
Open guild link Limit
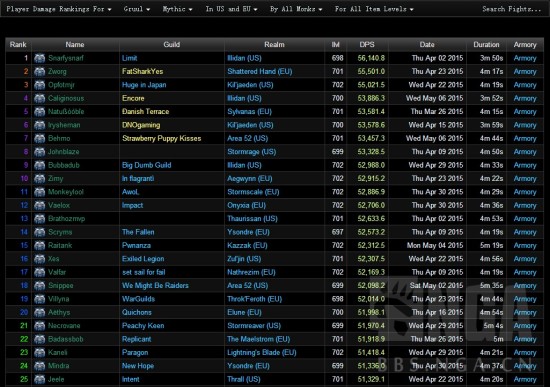pos(129,58)
